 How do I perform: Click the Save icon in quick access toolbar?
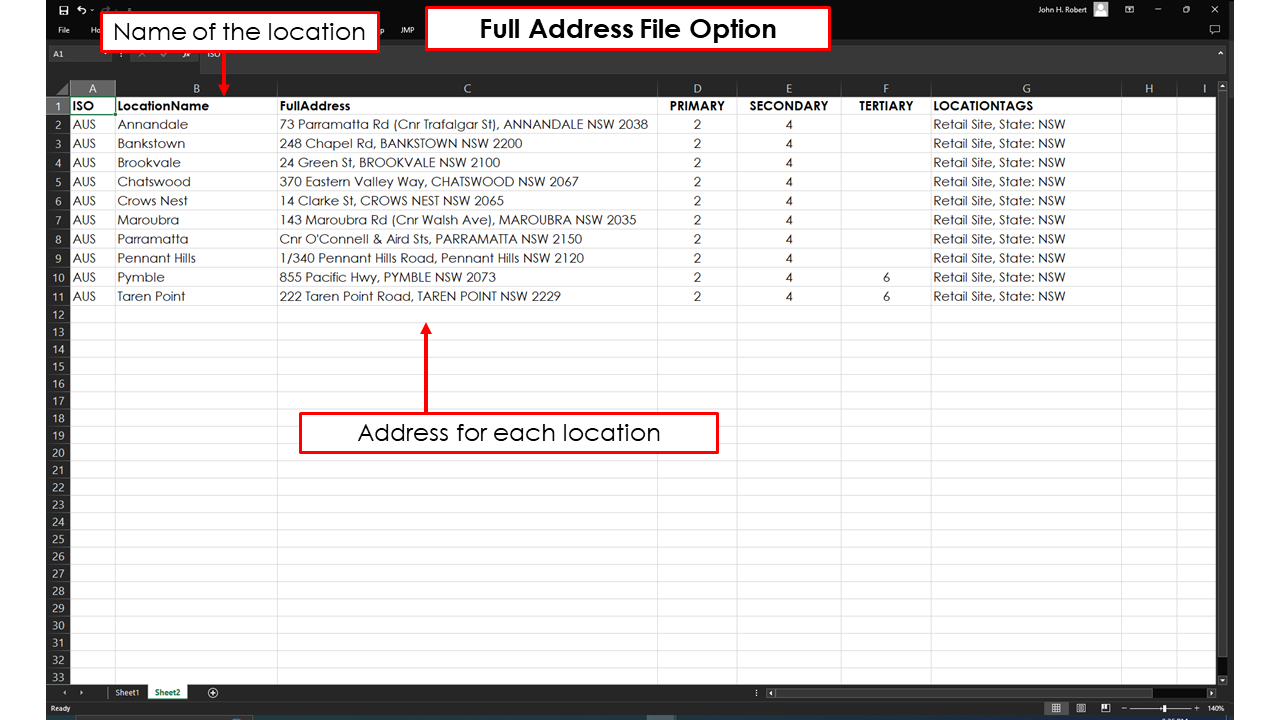[x=63, y=10]
